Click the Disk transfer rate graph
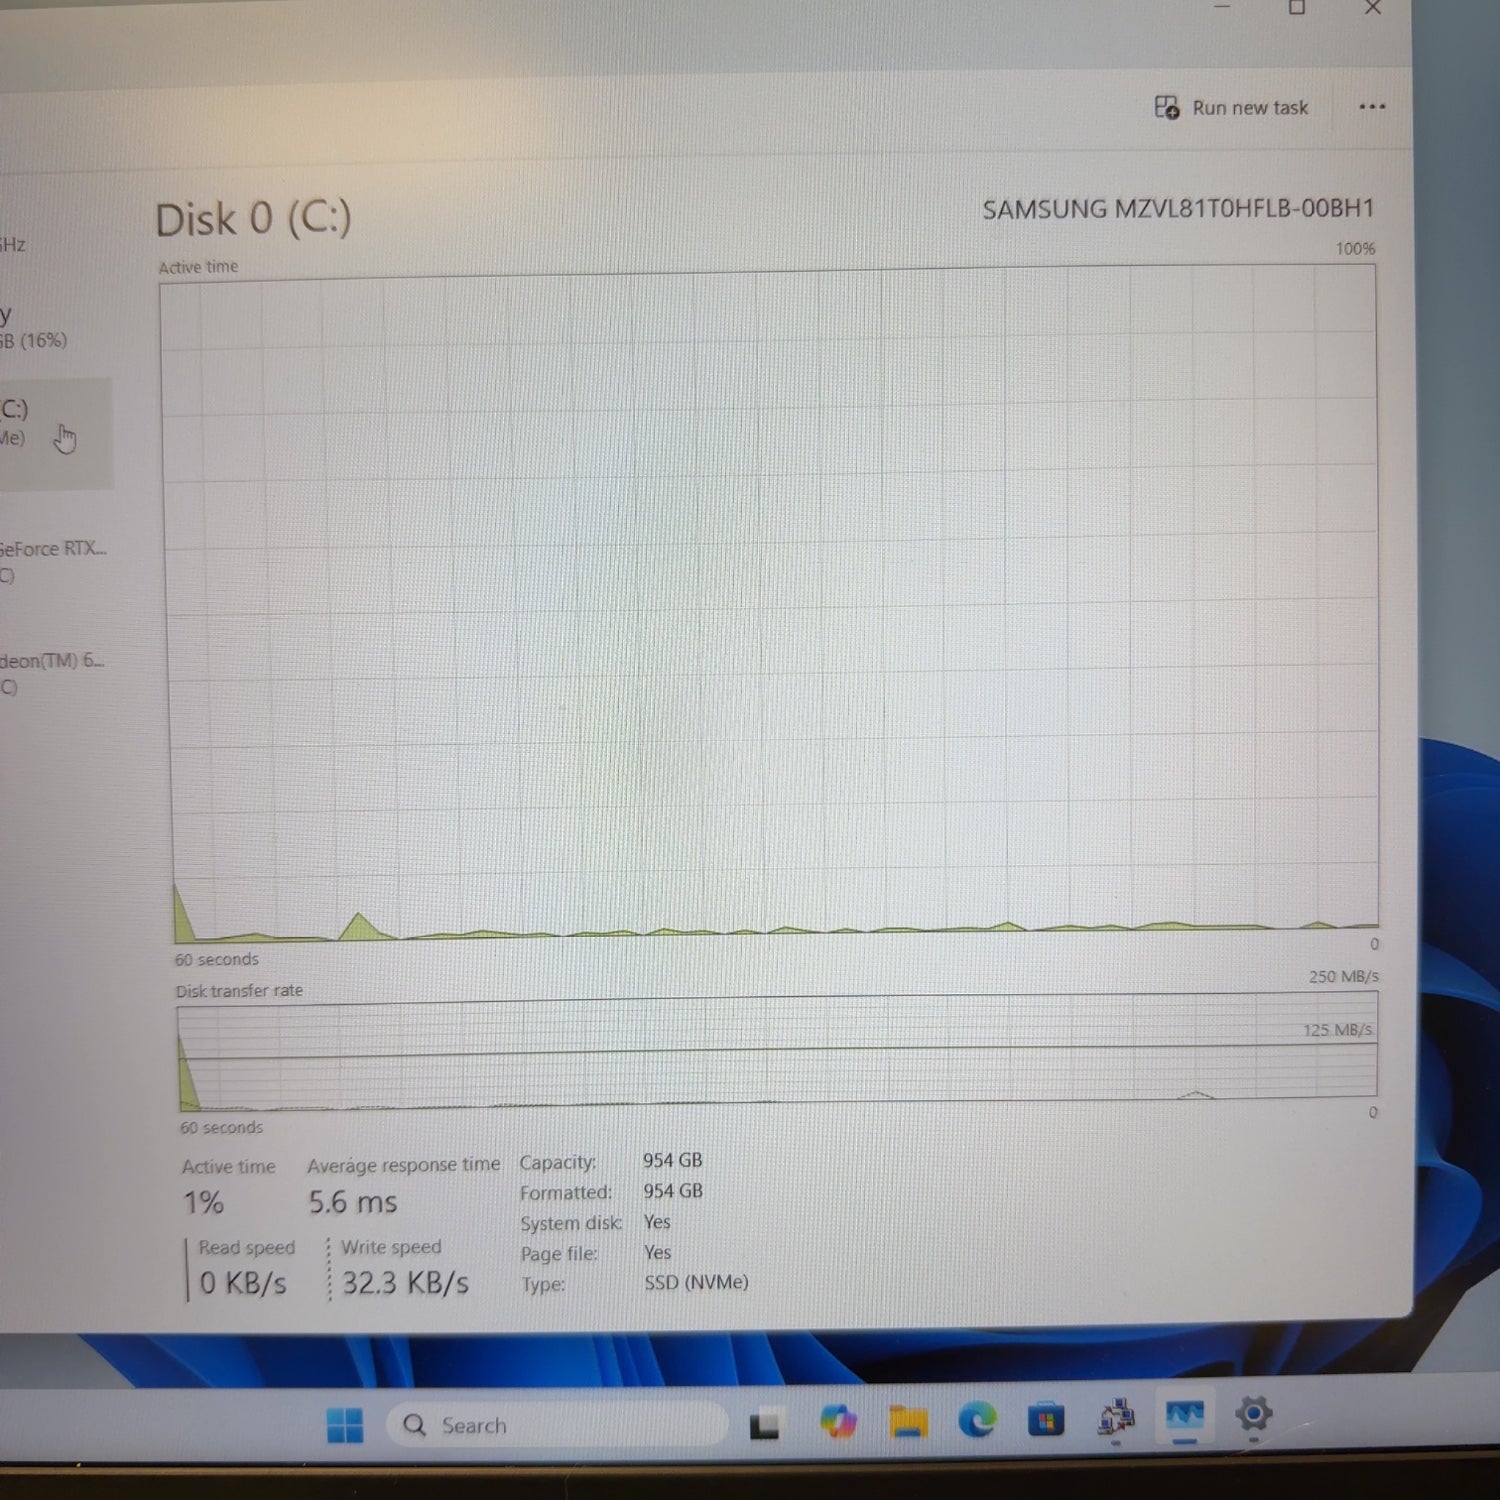 (x=777, y=1051)
